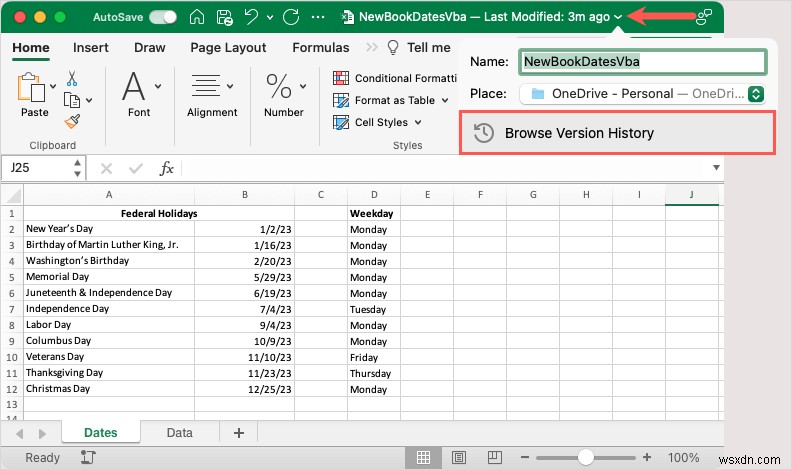Click the file name dropdown chevron in title
Image resolution: width=792 pixels, height=470 pixels.
point(618,17)
